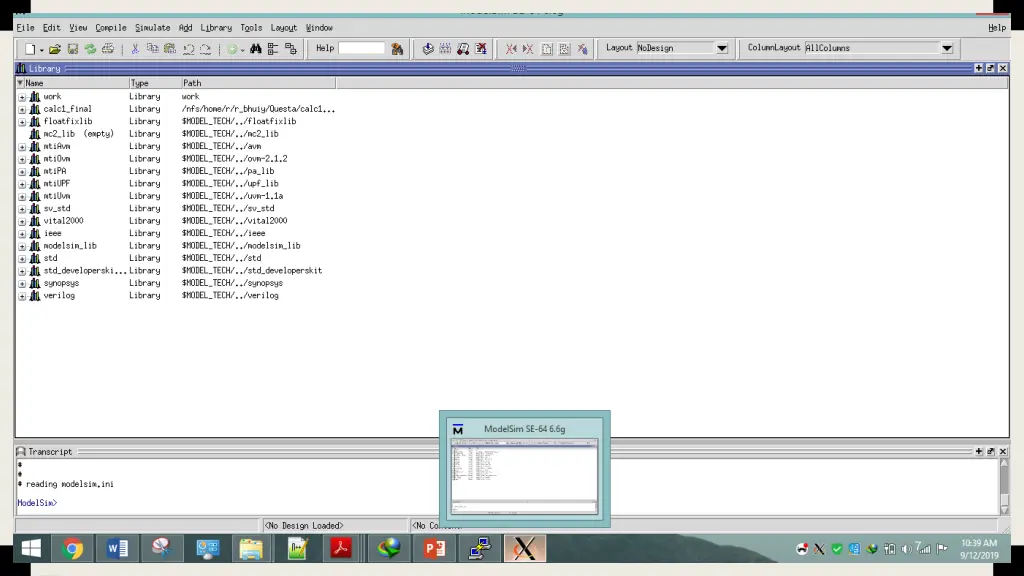Screen dimensions: 1024x576
Task: Open Adobe Acrobat from the taskbar
Action: (340, 549)
